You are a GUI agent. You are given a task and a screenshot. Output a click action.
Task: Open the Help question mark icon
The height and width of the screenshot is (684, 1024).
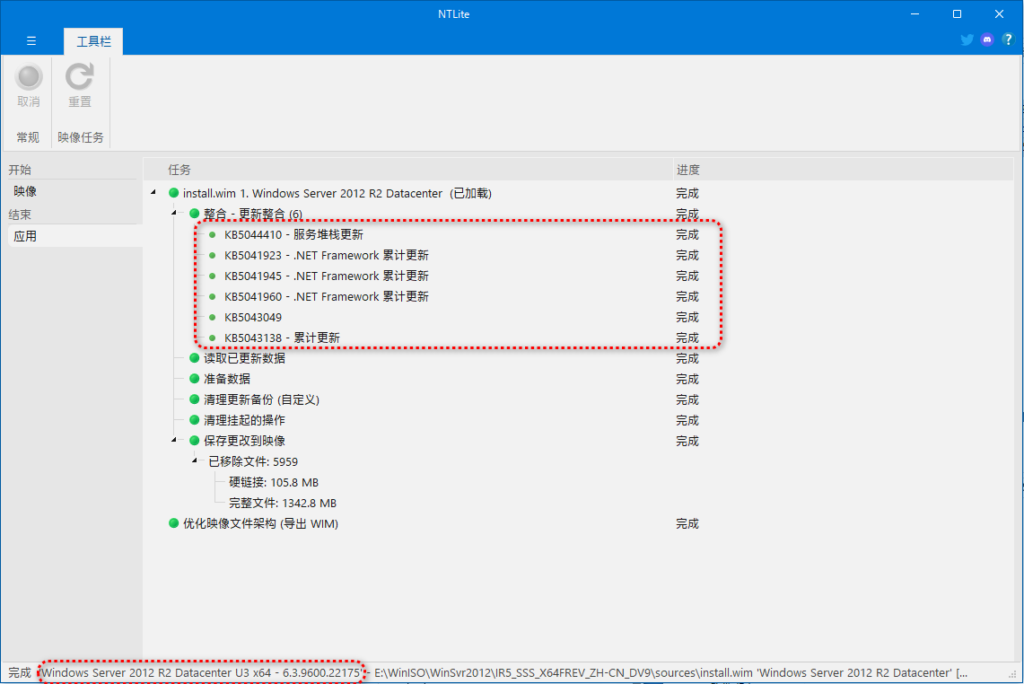point(1009,40)
